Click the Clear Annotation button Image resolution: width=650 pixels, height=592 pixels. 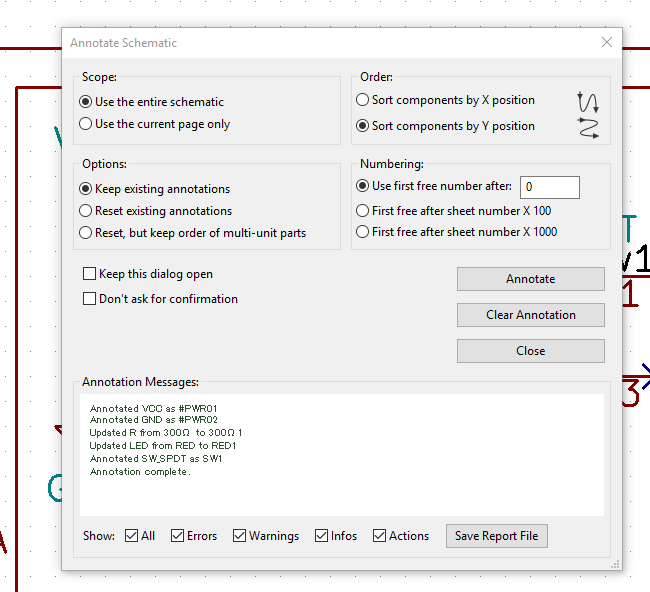tap(531, 315)
